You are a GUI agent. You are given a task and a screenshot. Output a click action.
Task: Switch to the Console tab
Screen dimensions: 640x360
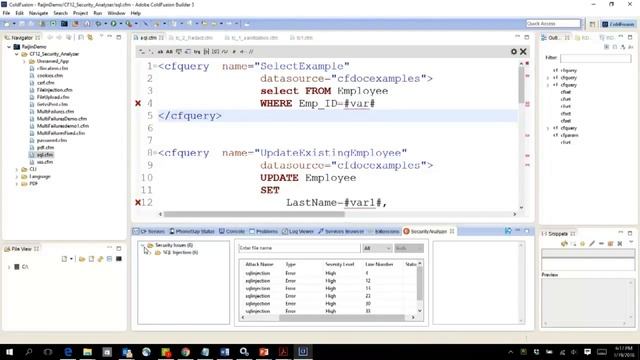point(232,231)
